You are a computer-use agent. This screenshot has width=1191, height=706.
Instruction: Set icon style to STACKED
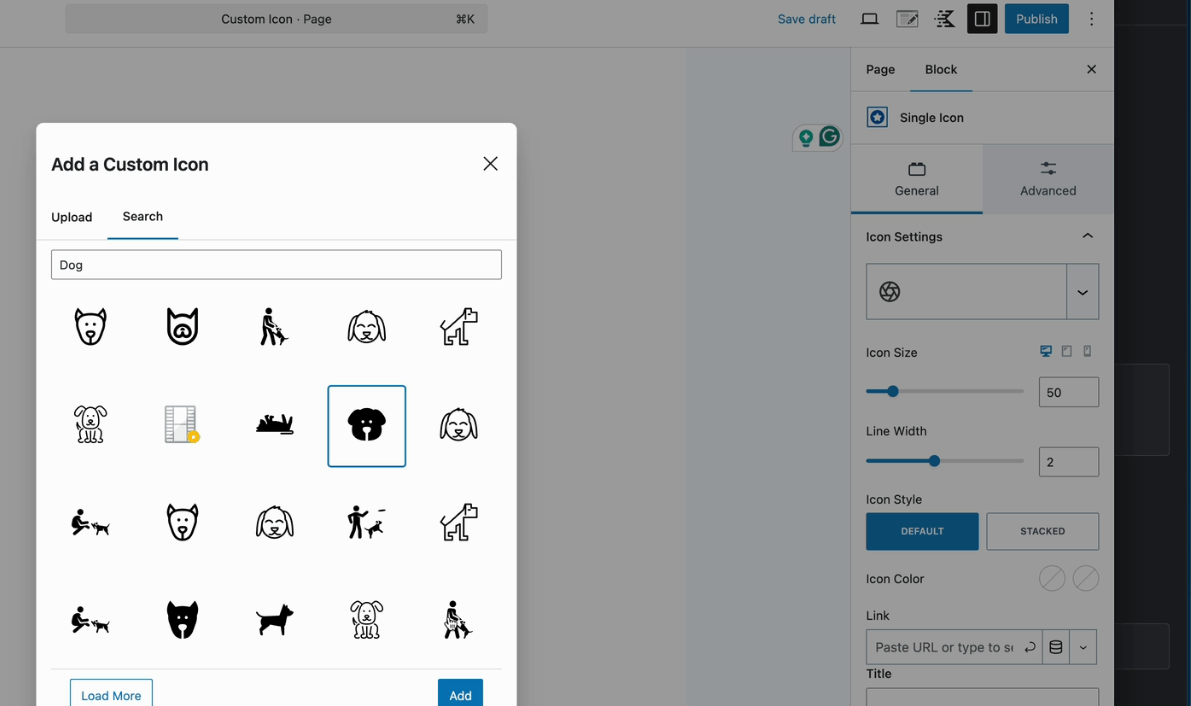coord(1042,531)
